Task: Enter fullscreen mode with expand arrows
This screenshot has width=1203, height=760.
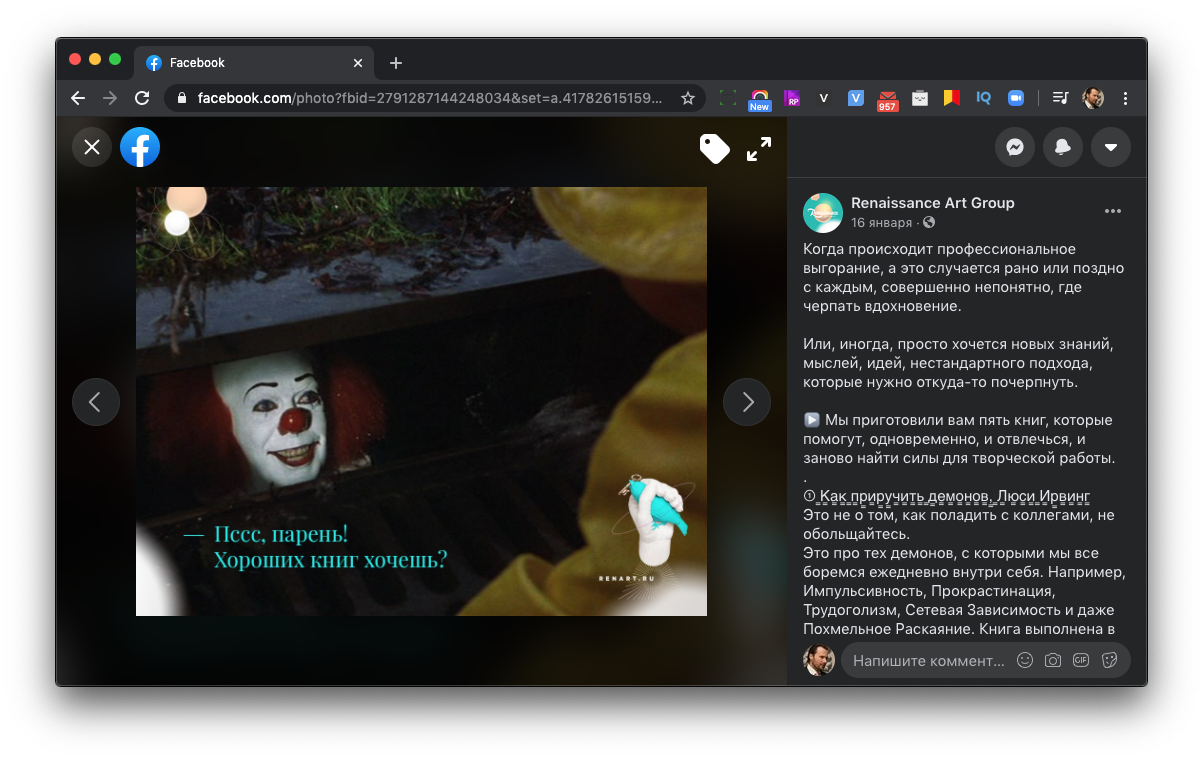Action: coord(759,149)
